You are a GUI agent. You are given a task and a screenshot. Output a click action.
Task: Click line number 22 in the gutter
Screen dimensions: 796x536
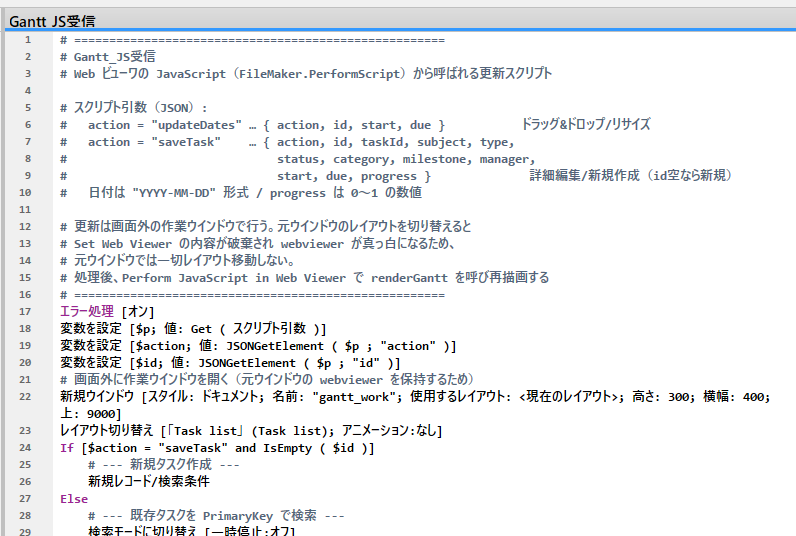(25, 396)
